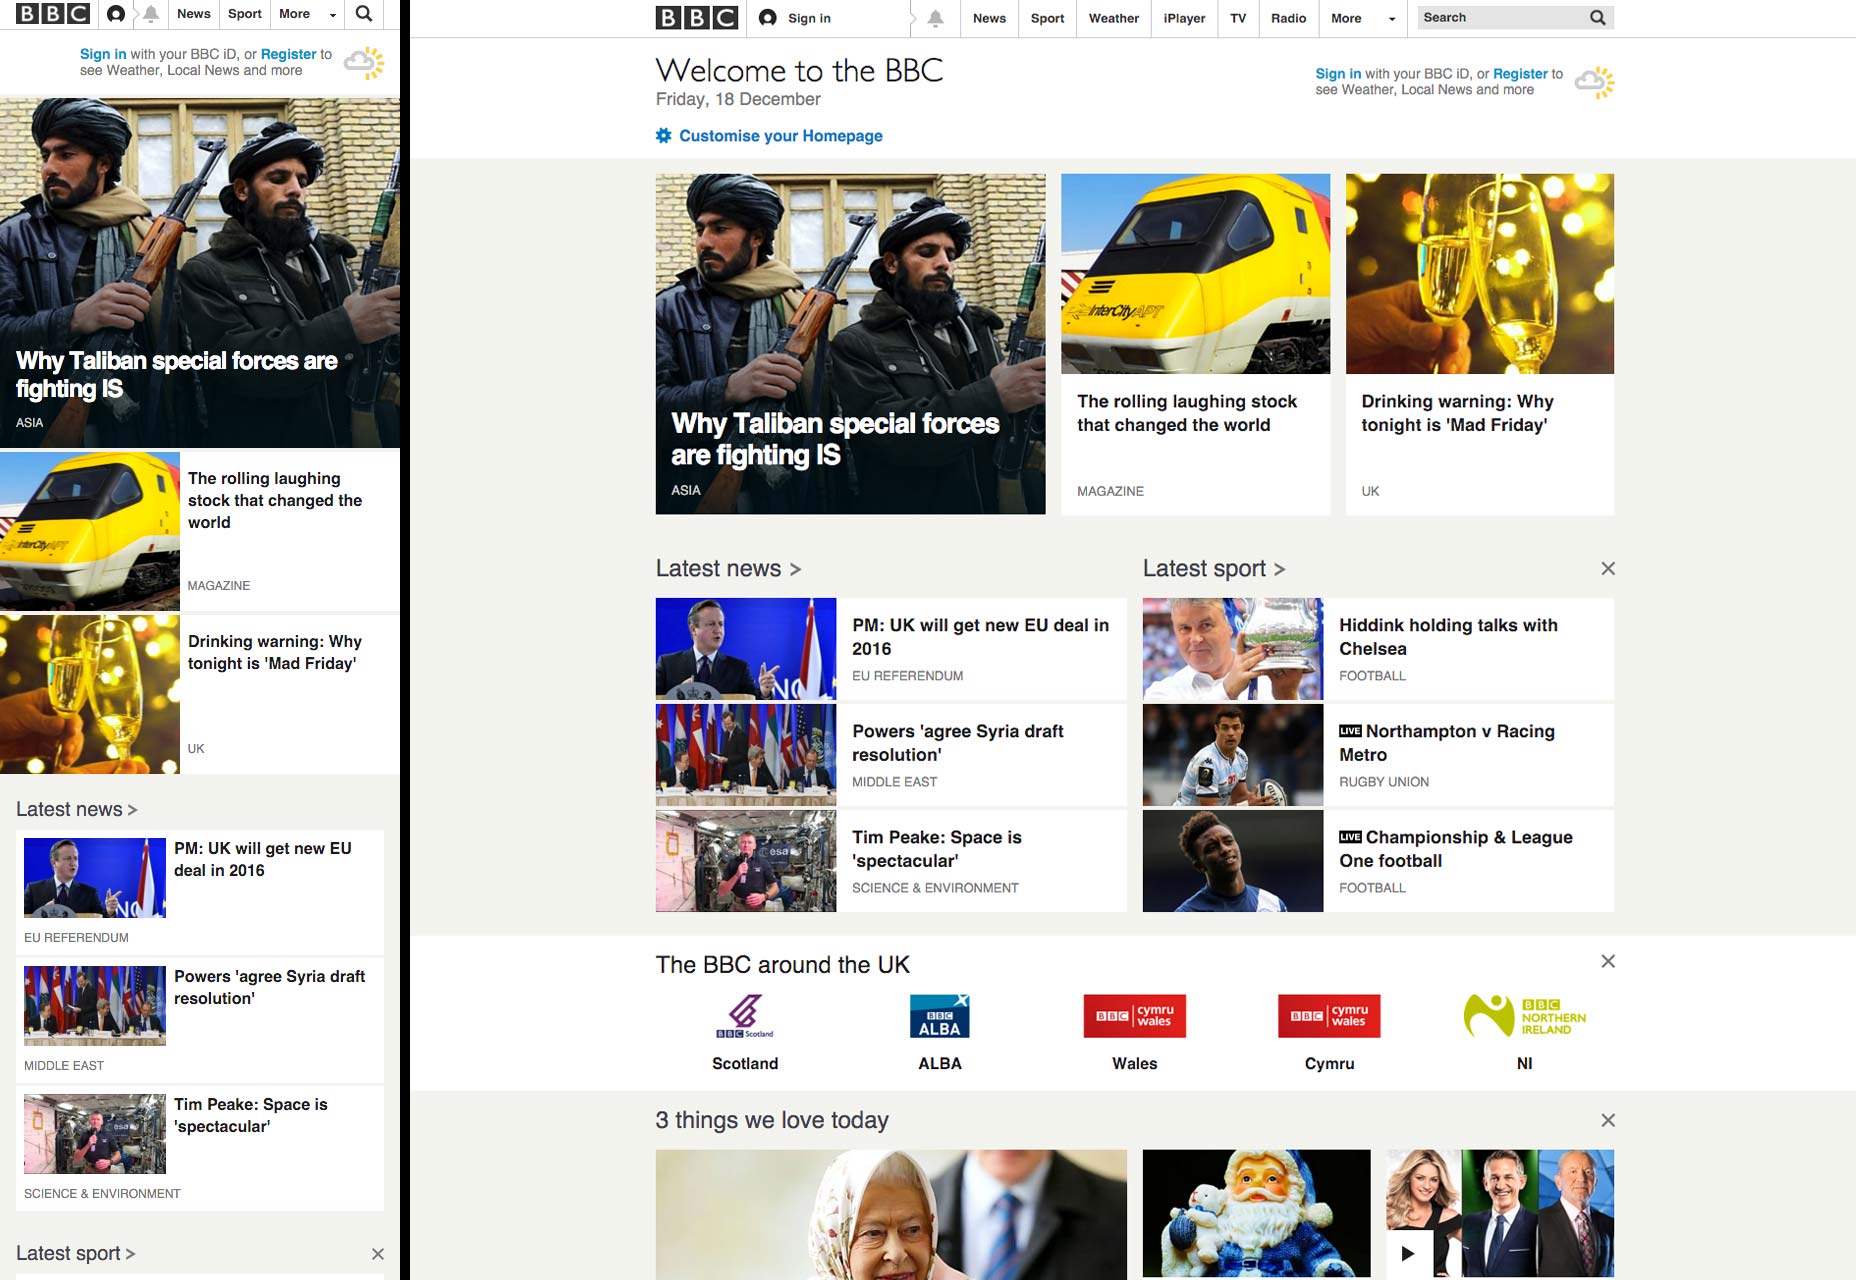Screen dimensions: 1856x1280
Task: Select Weather in the top navigation
Action: tap(1114, 18)
